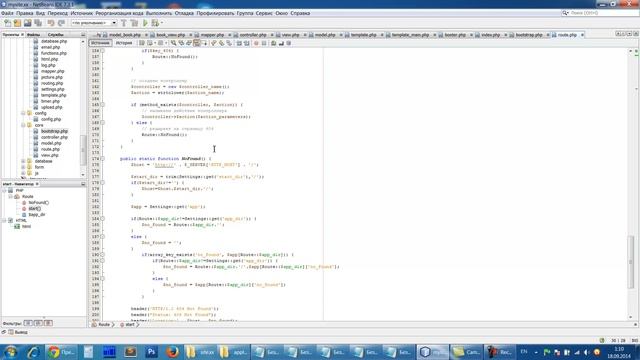Open the Файл menu

pyautogui.click(x=7, y=13)
